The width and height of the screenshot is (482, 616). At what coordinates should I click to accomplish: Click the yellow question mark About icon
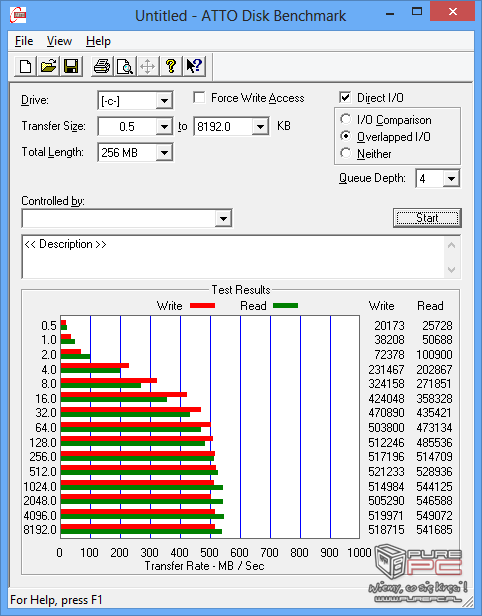click(x=171, y=66)
